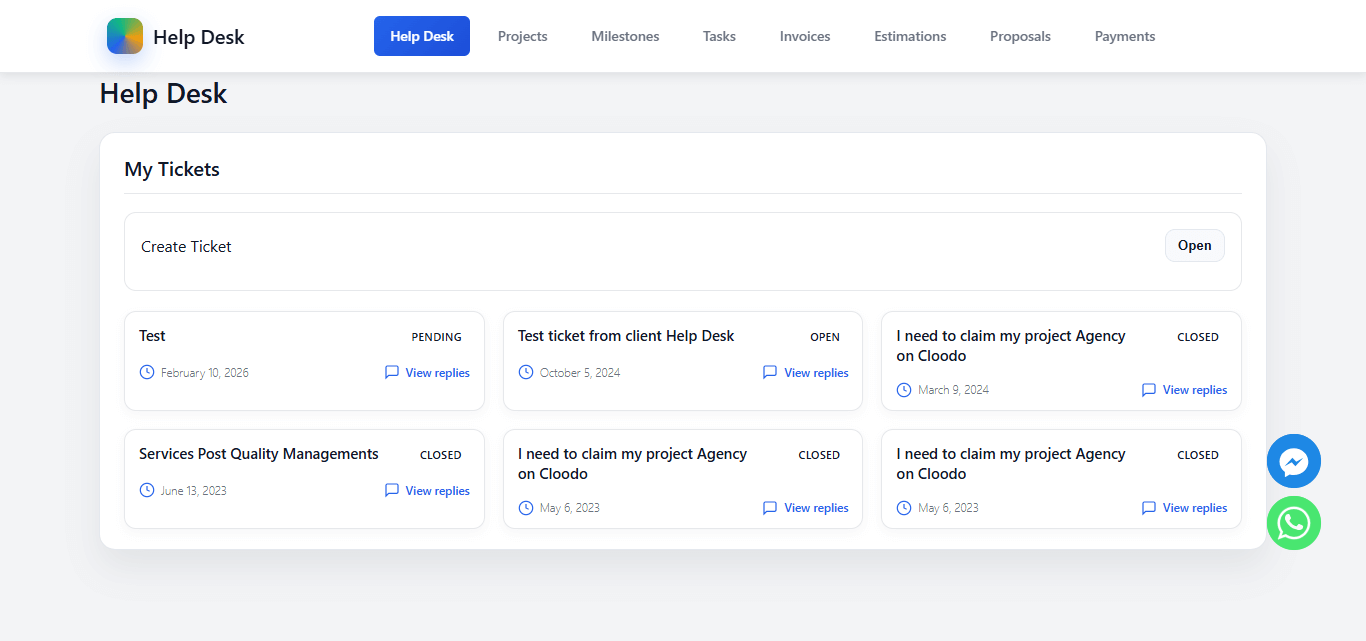Switch to the Projects tab
This screenshot has height=641, width=1366.
pos(522,36)
